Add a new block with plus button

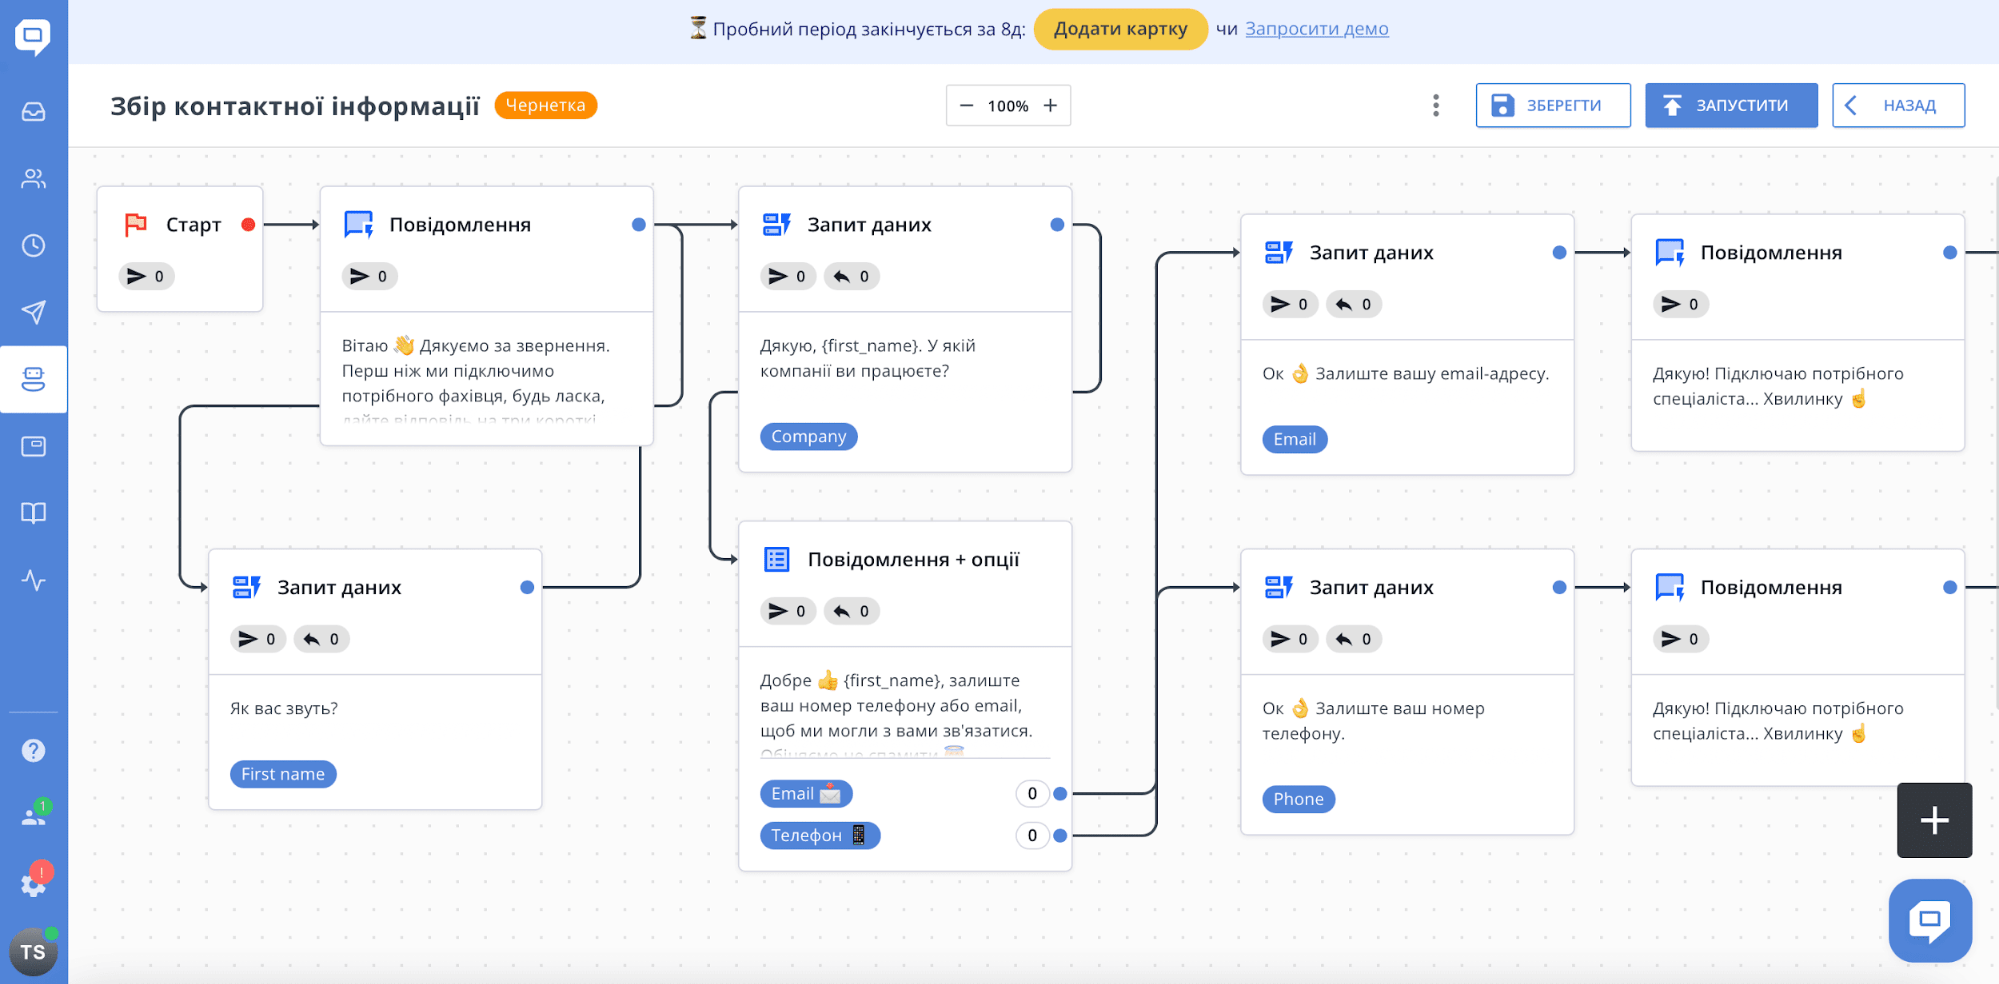tap(1935, 821)
